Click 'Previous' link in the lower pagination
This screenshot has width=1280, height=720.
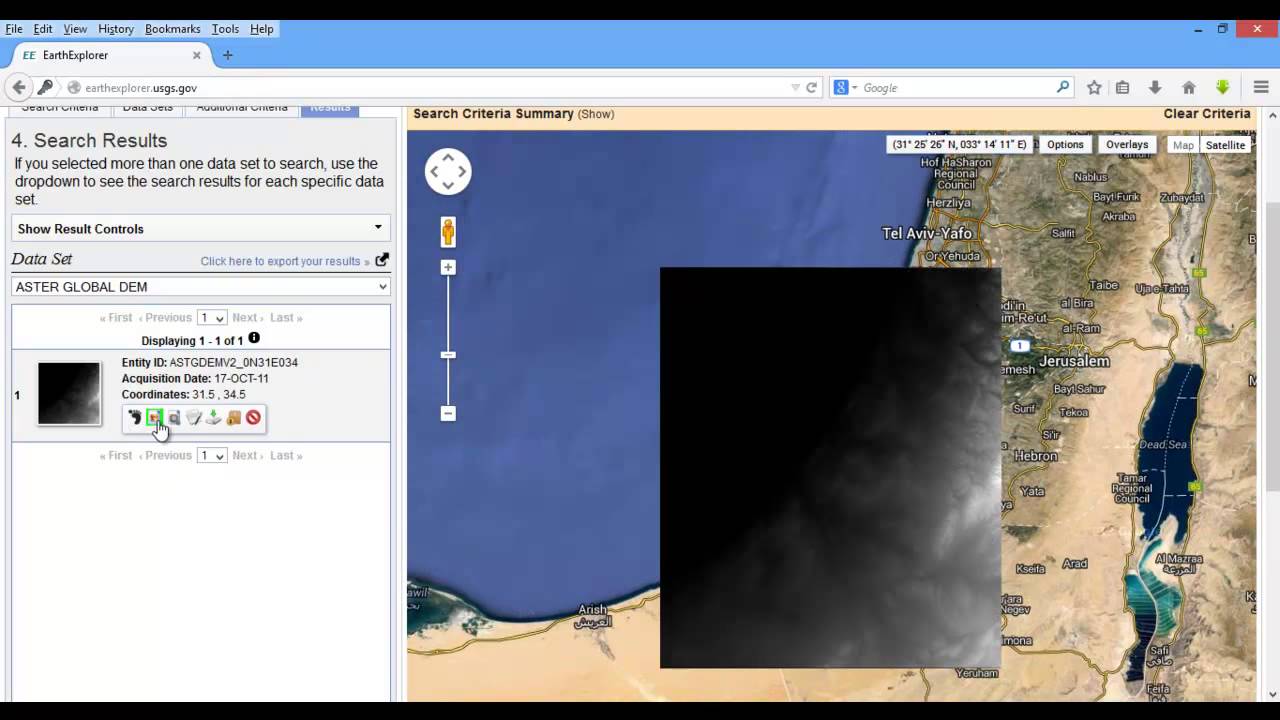[x=165, y=456]
